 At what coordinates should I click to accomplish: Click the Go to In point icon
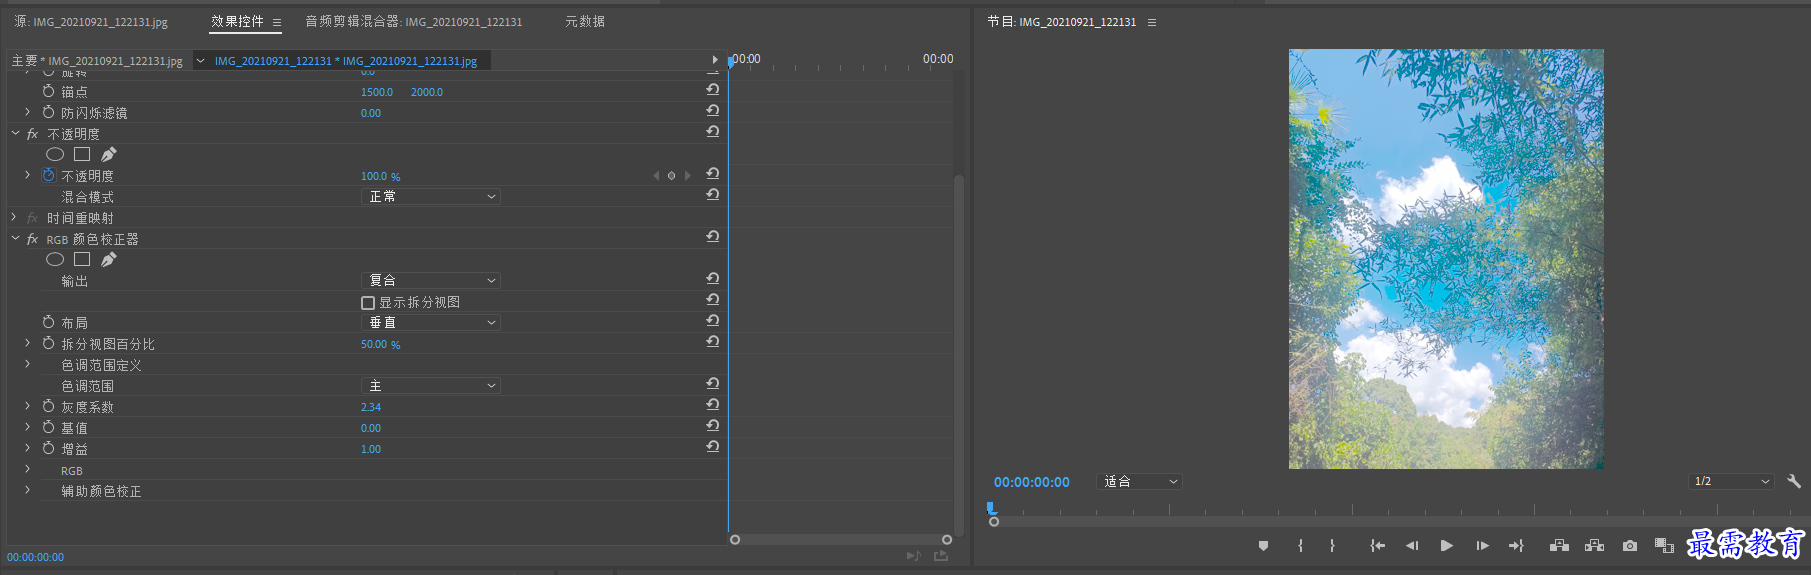pos(1377,546)
